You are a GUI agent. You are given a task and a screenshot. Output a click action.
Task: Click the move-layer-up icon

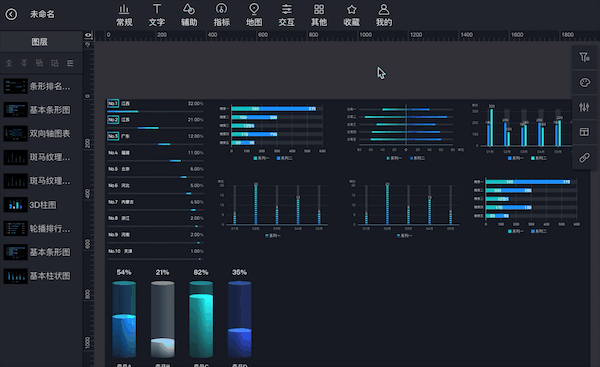39,63
